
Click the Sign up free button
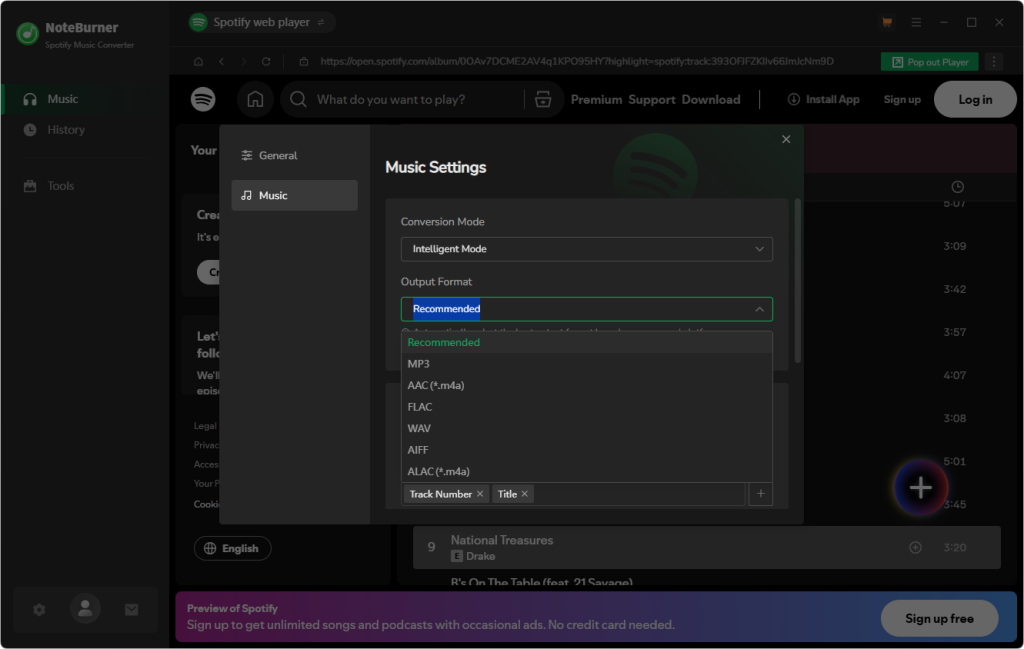pyautogui.click(x=939, y=618)
